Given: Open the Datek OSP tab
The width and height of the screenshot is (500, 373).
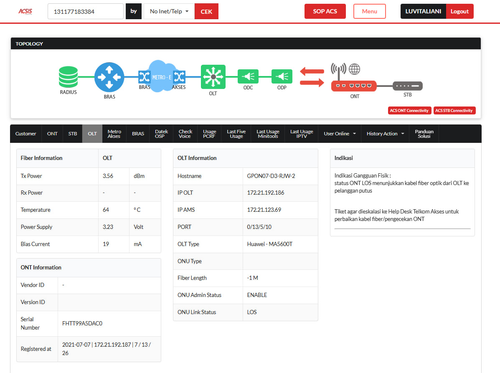Looking at the screenshot, I should coord(161,134).
